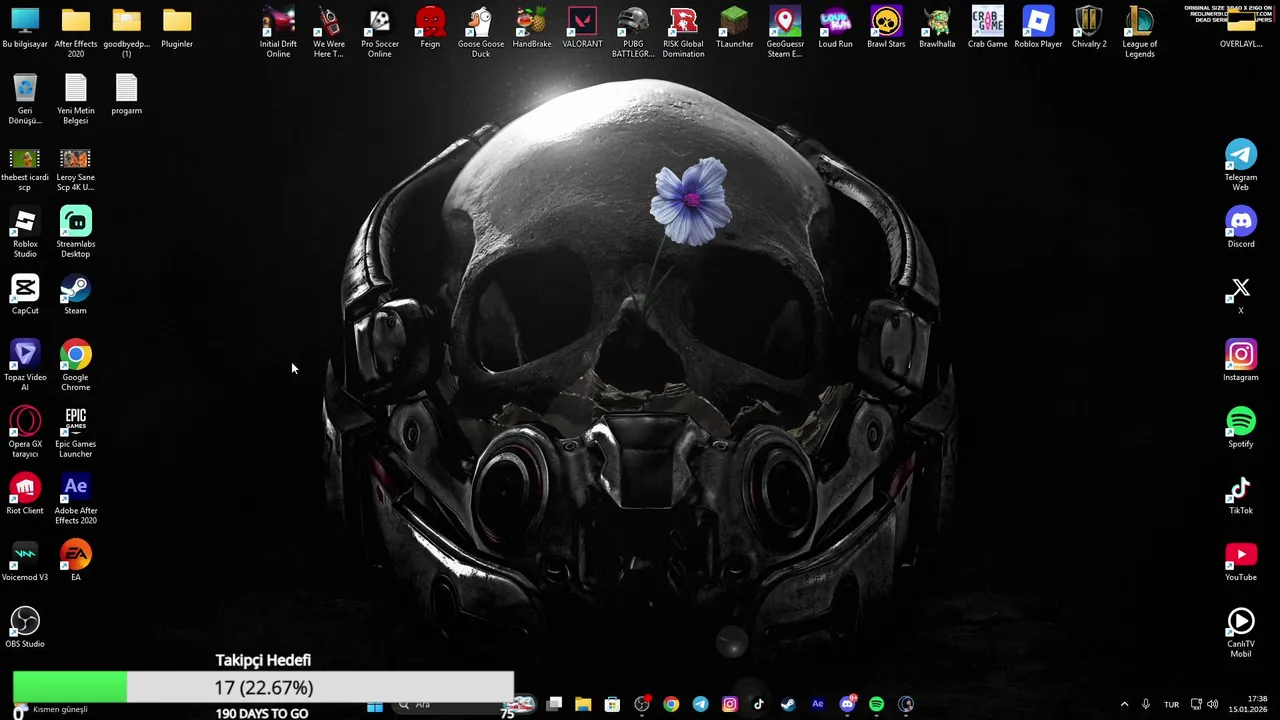Open Telegram Web shortcut

(x=1241, y=166)
